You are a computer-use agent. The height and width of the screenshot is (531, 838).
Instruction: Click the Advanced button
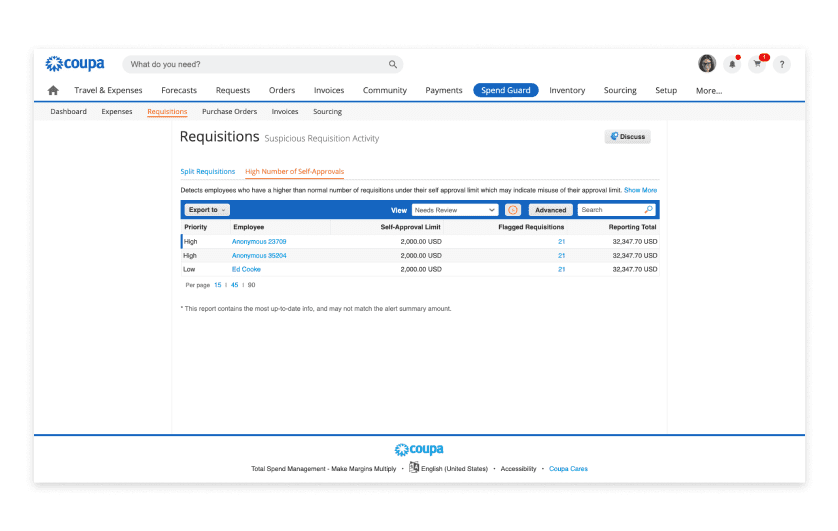tap(550, 210)
